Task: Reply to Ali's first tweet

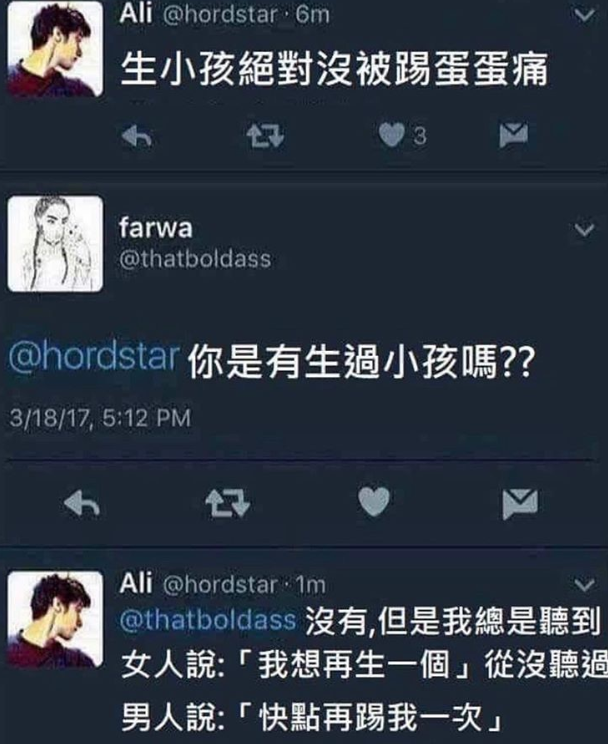Action: [137, 137]
